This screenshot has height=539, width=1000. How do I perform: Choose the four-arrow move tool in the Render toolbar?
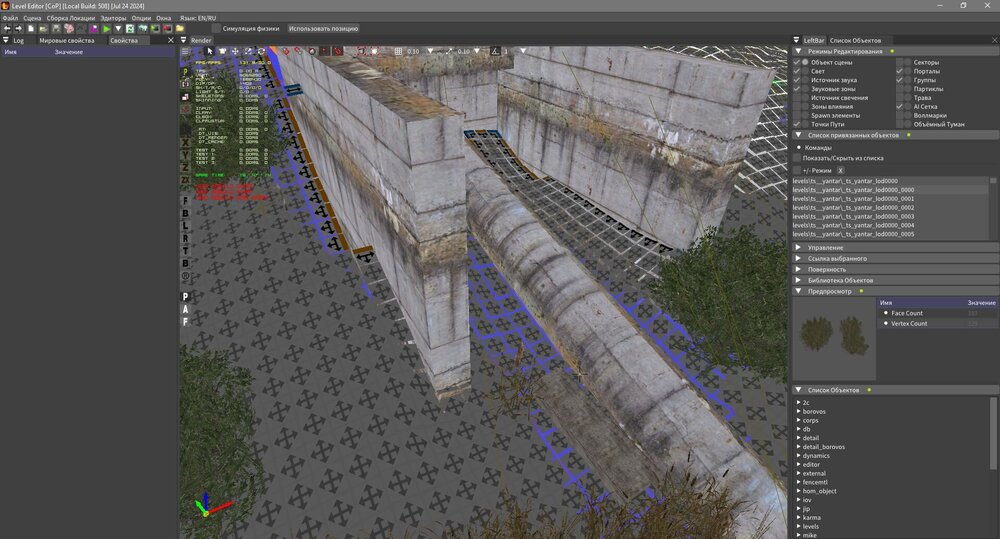(x=235, y=51)
